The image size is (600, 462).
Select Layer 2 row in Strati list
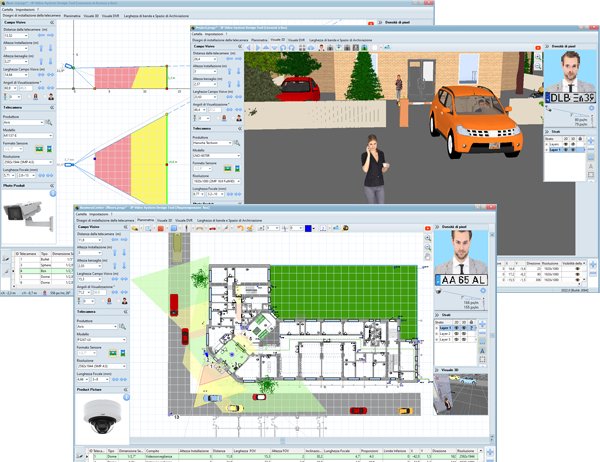click(455, 334)
